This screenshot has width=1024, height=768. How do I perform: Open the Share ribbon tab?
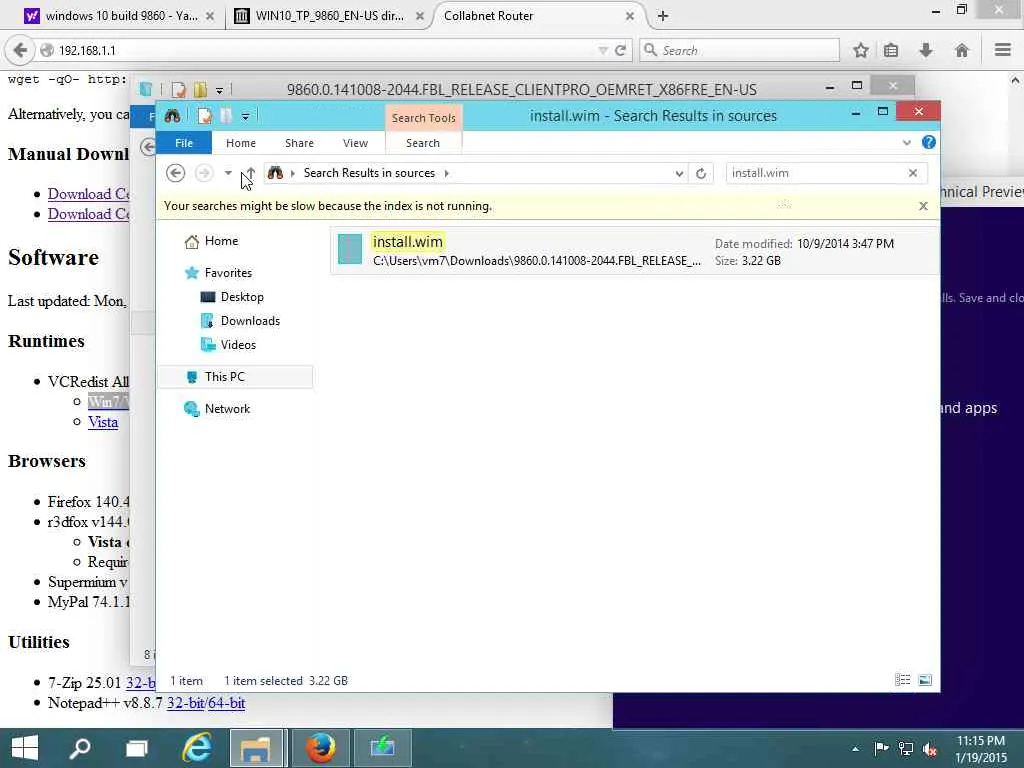[x=299, y=143]
